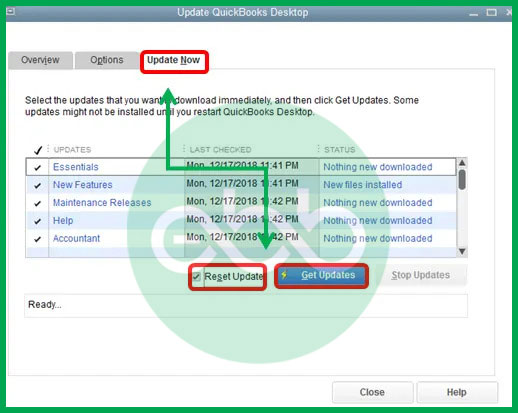Click the Get Updates button

tap(321, 275)
